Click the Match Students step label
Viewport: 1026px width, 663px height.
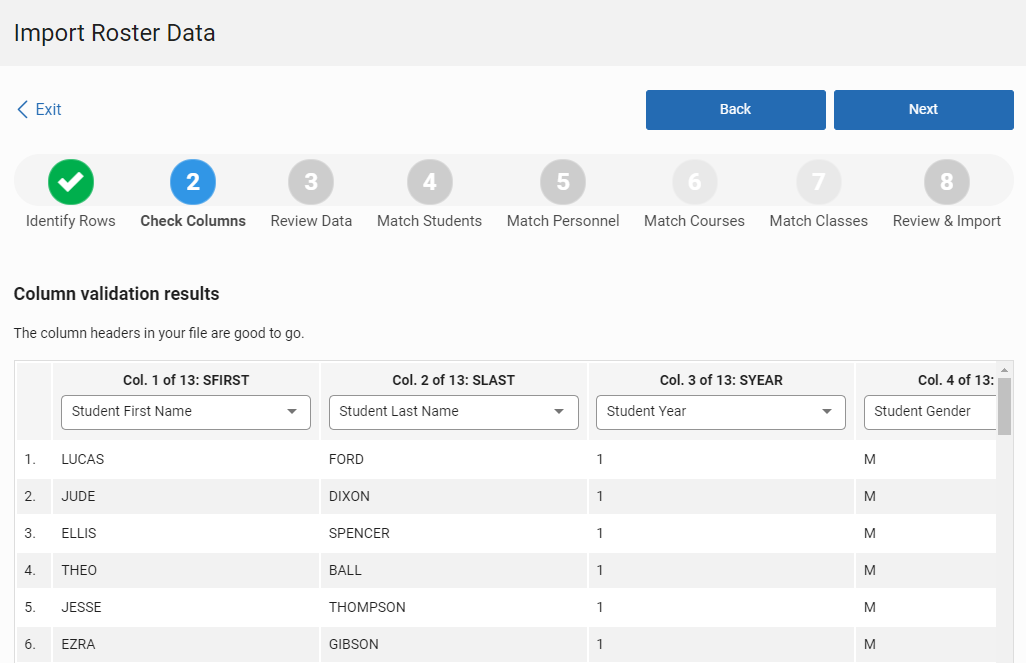pos(429,221)
